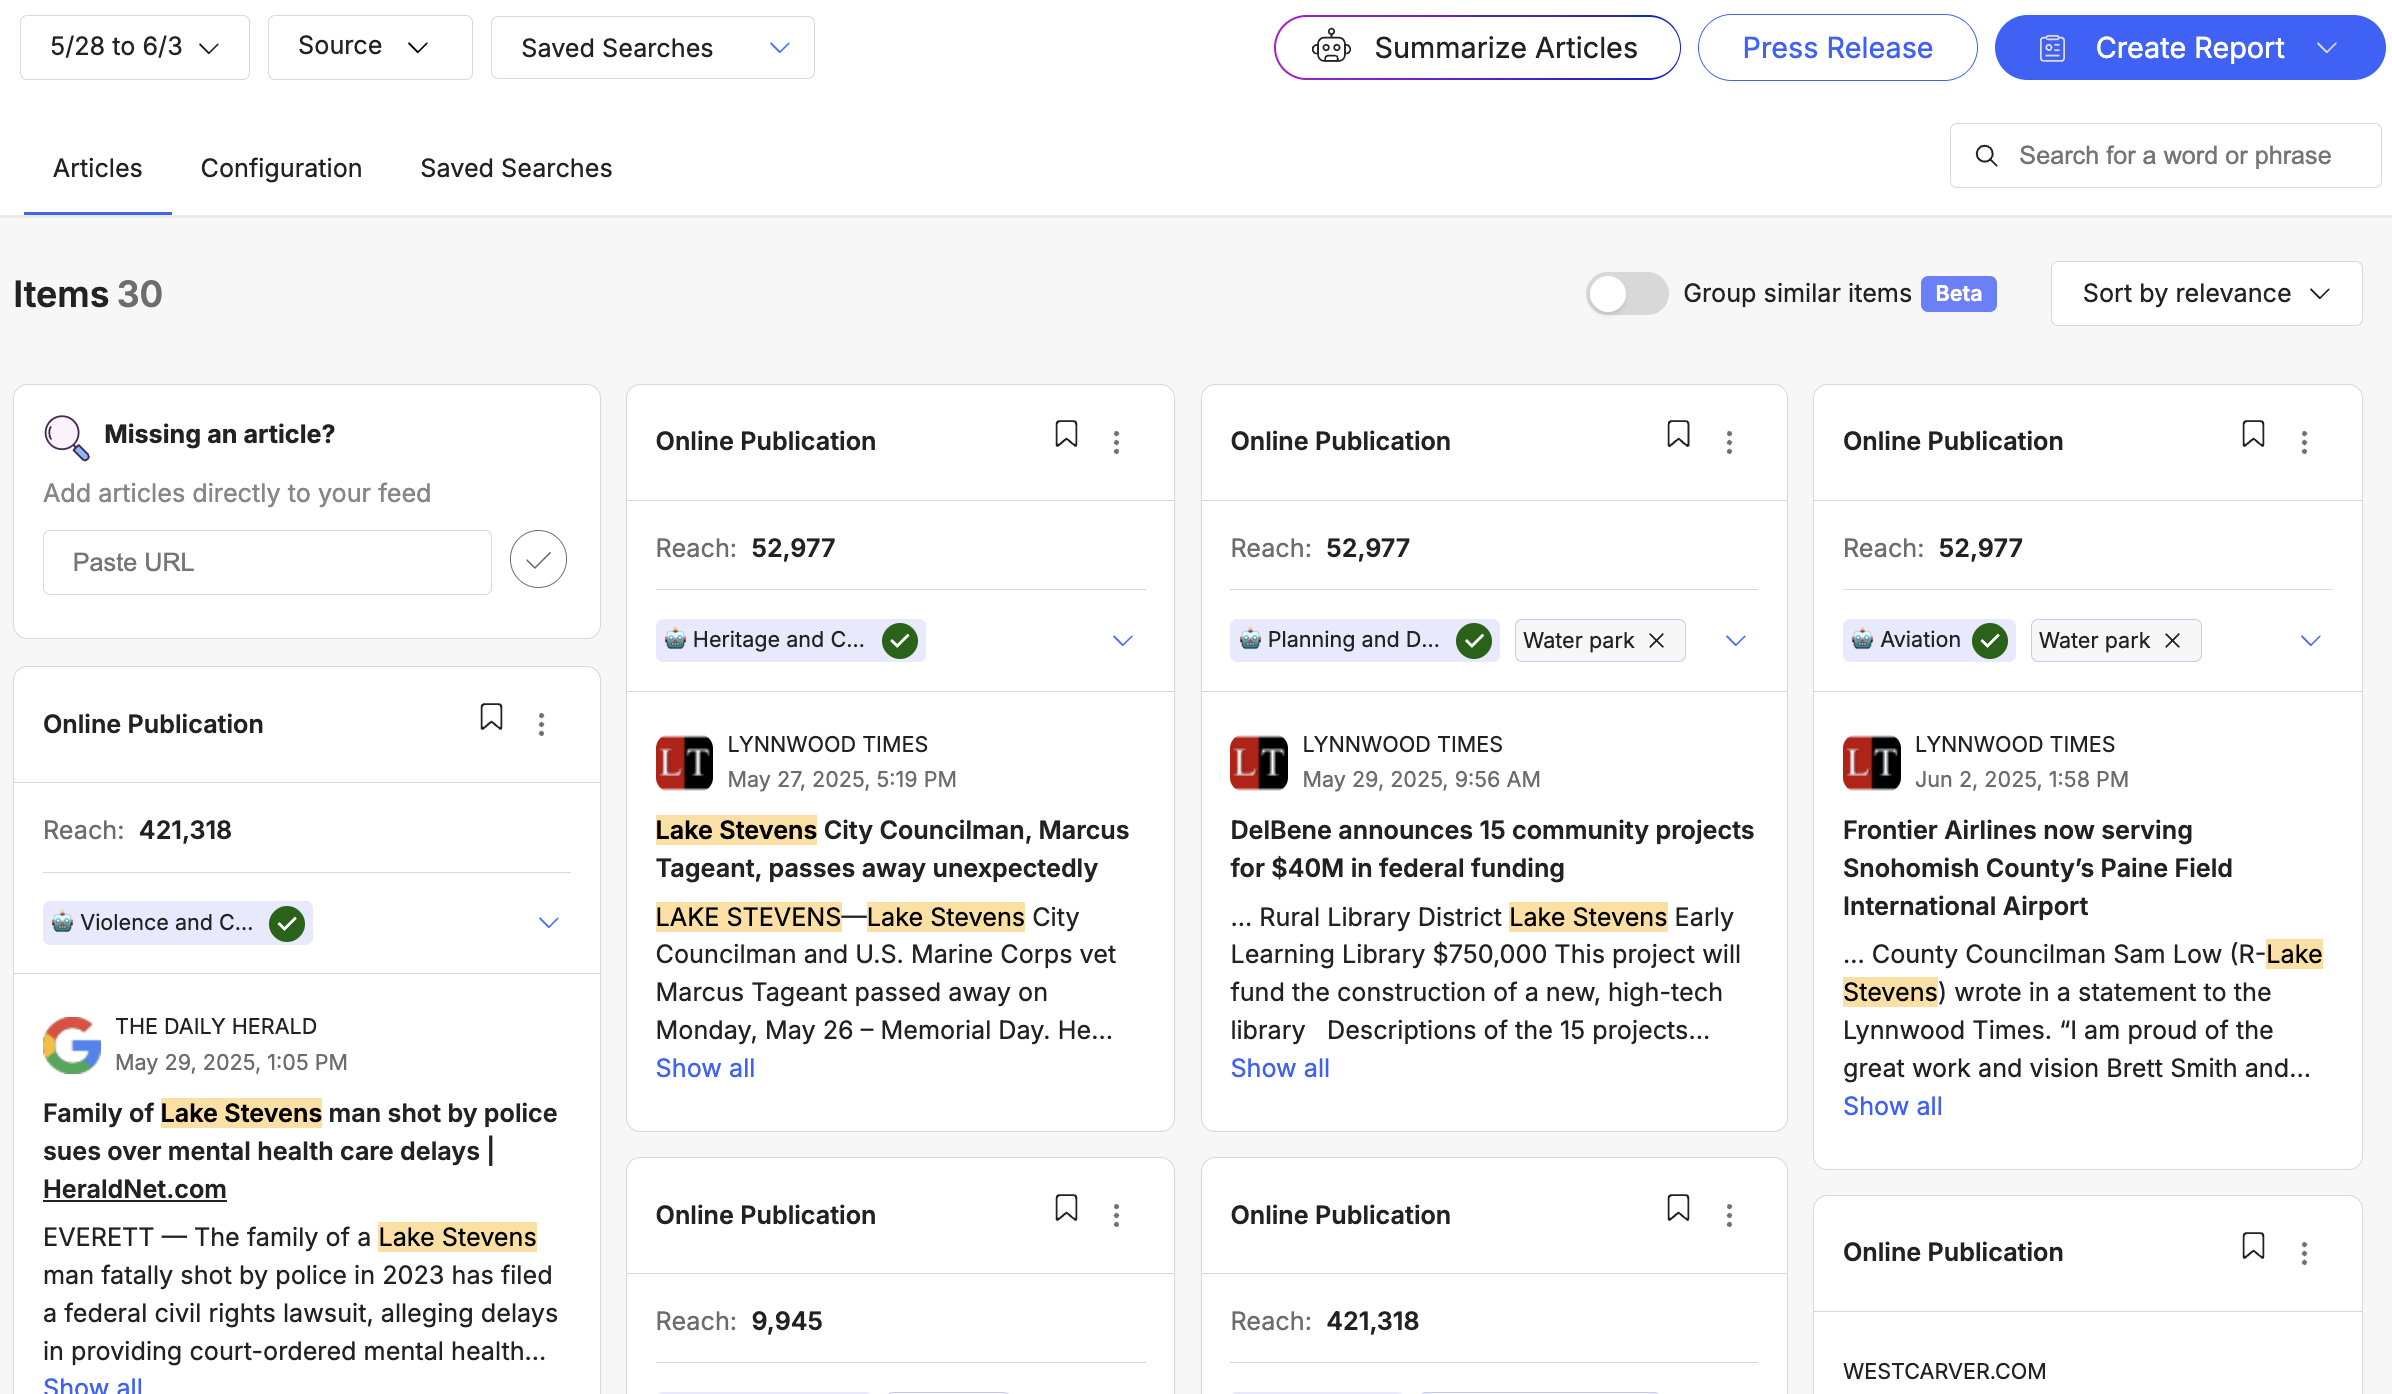Click into the Paste URL field
The height and width of the screenshot is (1394, 2392).
(x=267, y=562)
